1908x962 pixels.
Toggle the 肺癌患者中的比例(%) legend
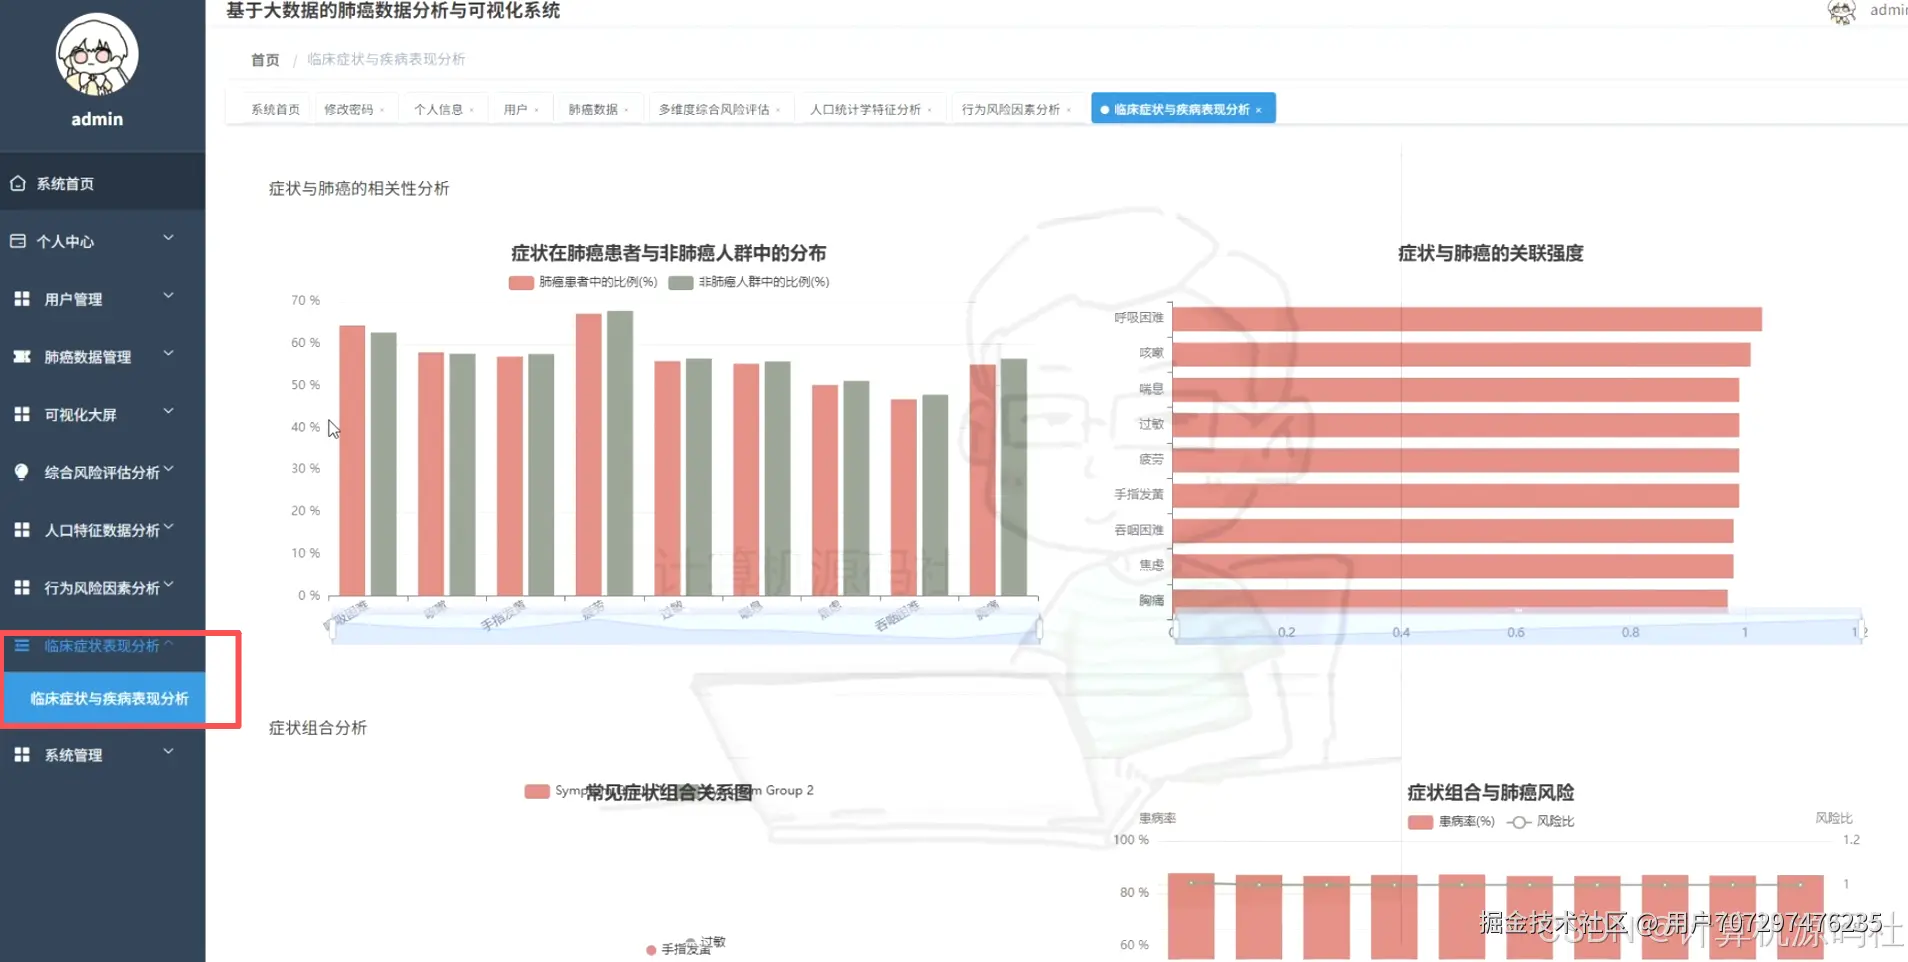(x=583, y=282)
